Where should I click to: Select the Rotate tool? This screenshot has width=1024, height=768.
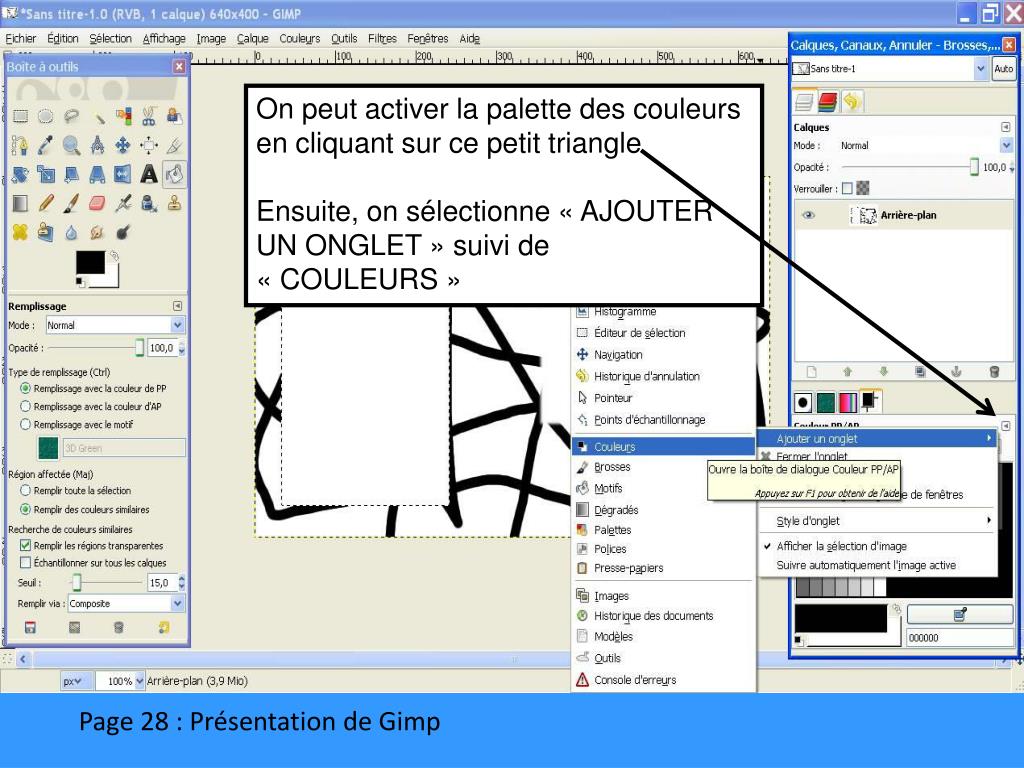pos(20,174)
